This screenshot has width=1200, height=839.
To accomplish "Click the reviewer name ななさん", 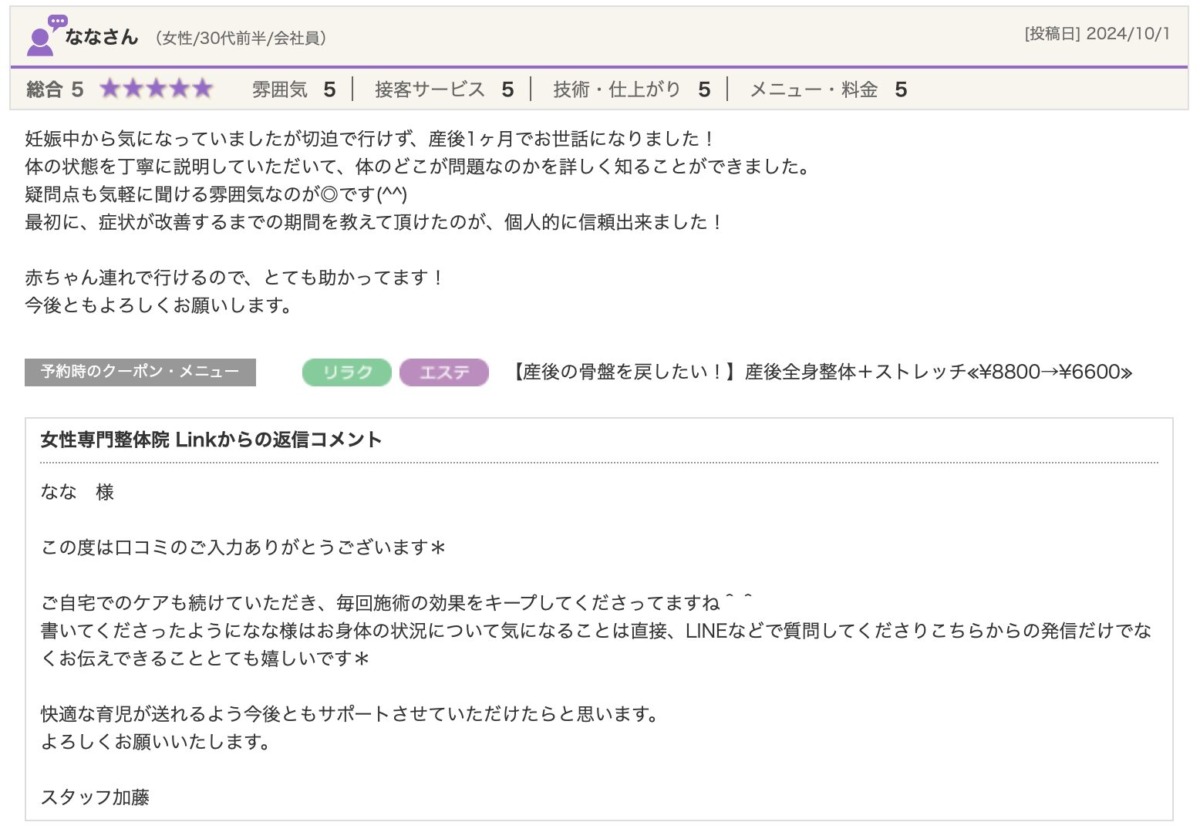I will [x=103, y=38].
